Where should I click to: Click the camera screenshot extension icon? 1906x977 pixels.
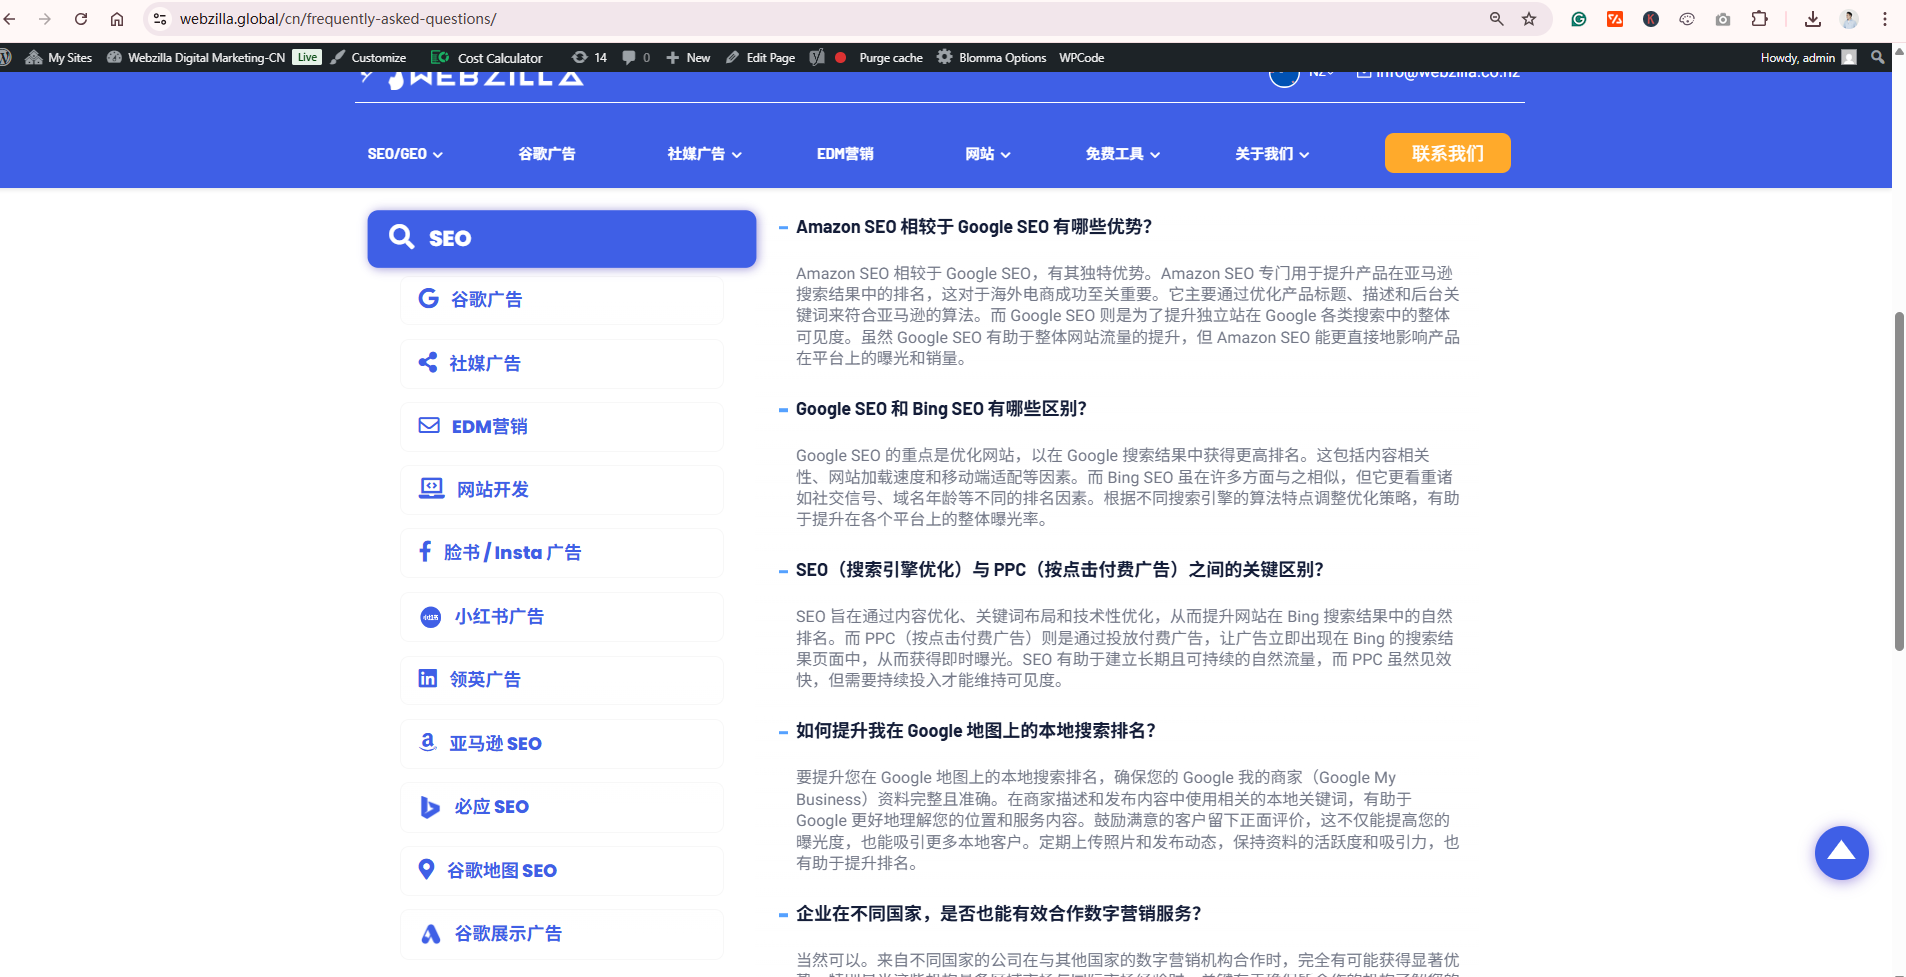tap(1723, 19)
